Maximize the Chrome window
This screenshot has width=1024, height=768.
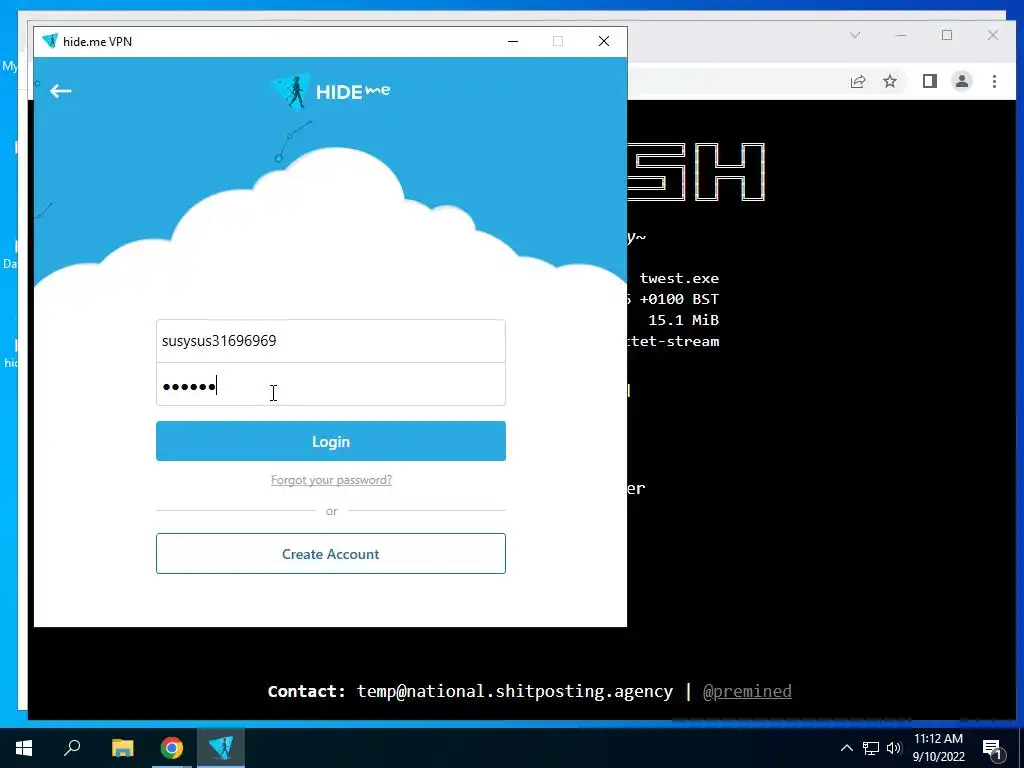coord(947,35)
